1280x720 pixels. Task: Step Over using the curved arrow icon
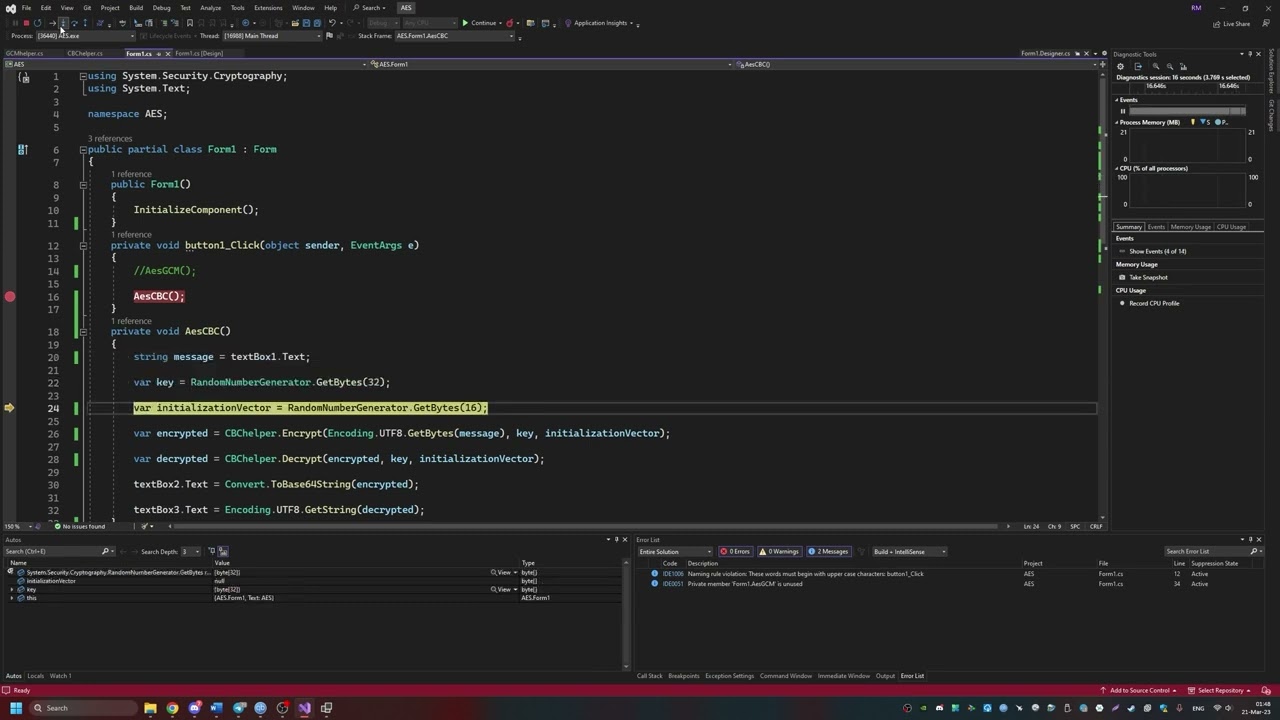[x=74, y=23]
